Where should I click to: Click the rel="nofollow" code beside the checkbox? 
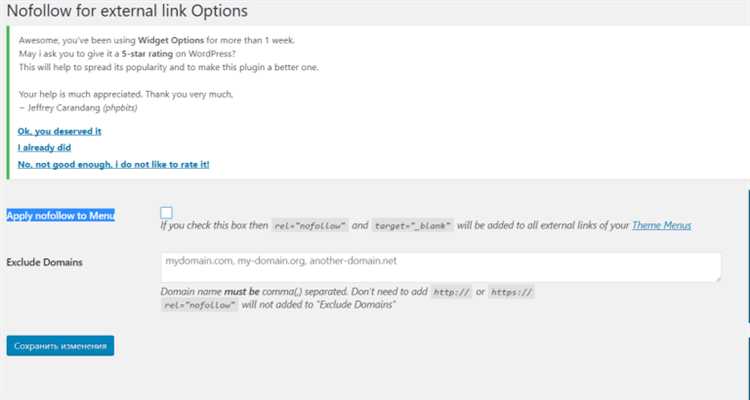tap(310, 225)
